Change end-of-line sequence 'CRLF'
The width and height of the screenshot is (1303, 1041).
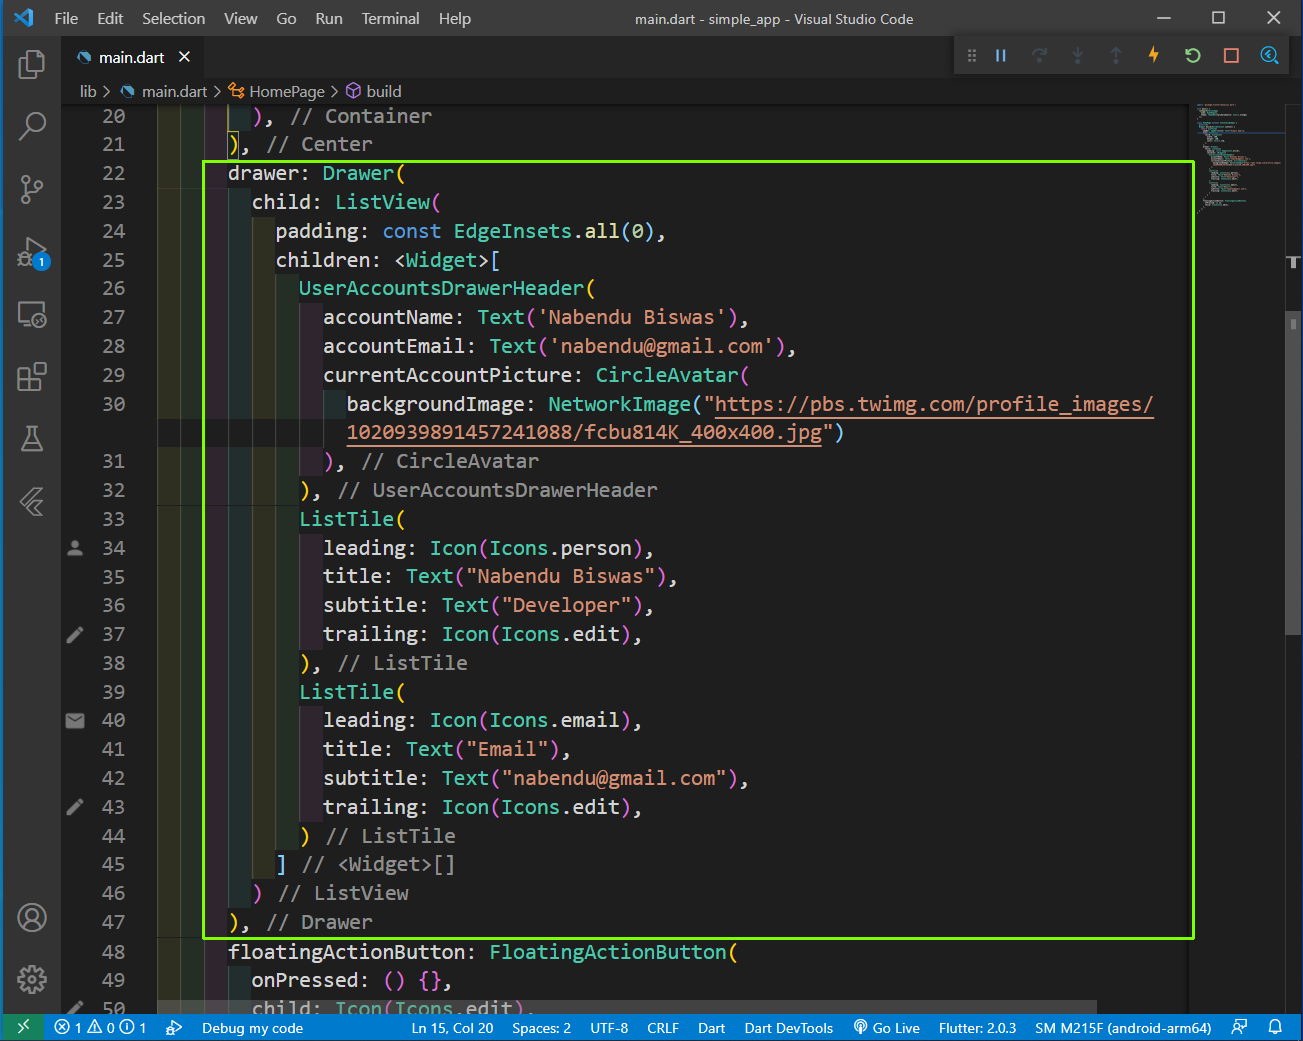(663, 1028)
